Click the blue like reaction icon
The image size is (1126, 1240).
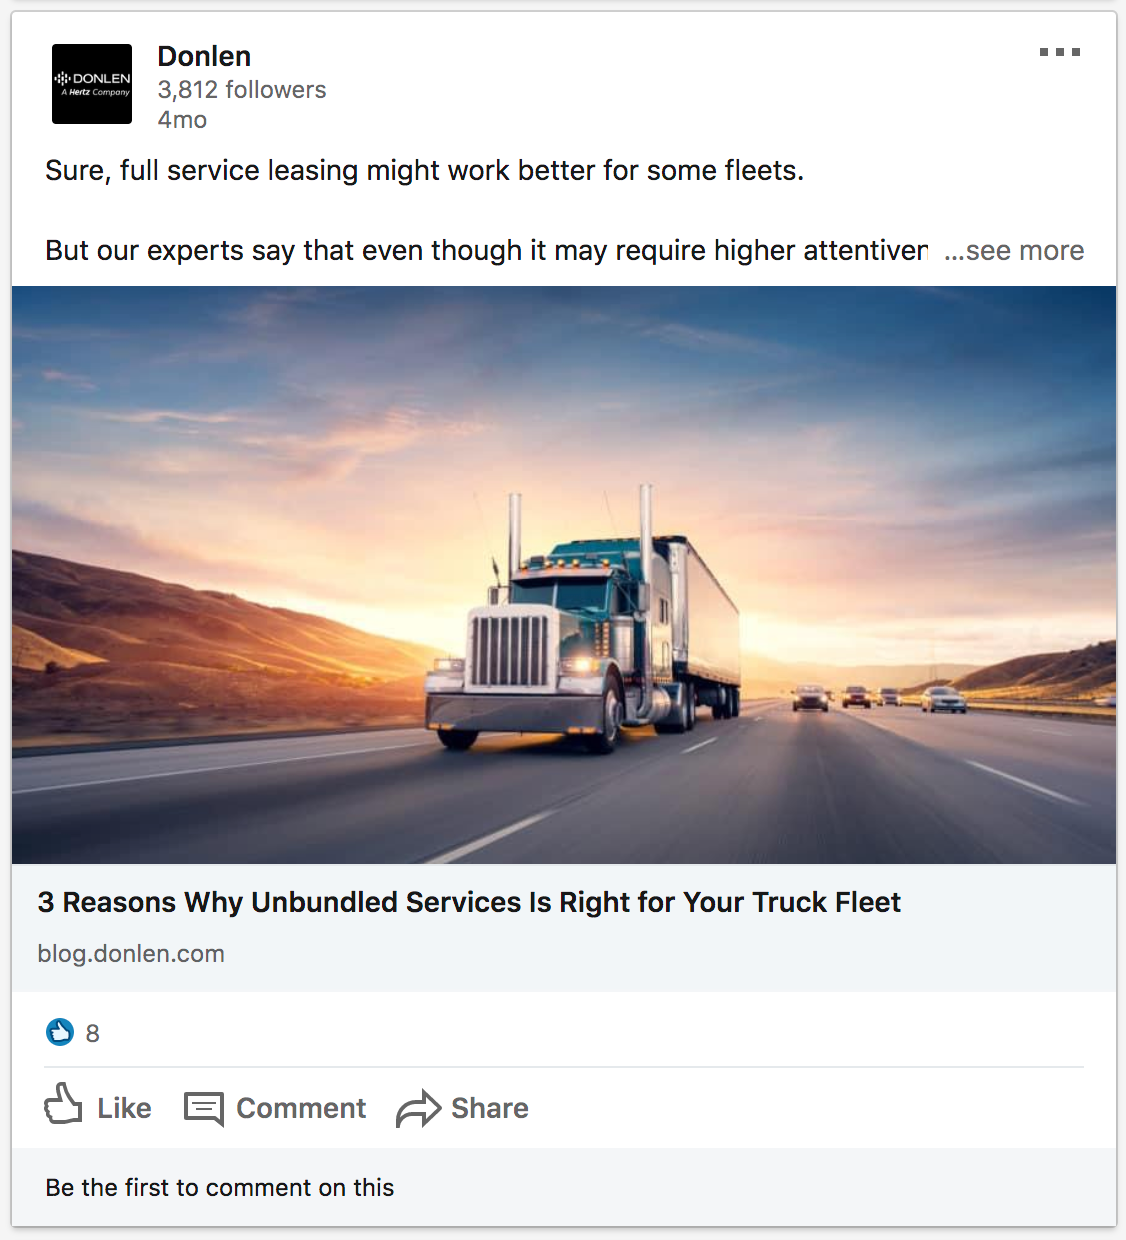(x=60, y=1032)
